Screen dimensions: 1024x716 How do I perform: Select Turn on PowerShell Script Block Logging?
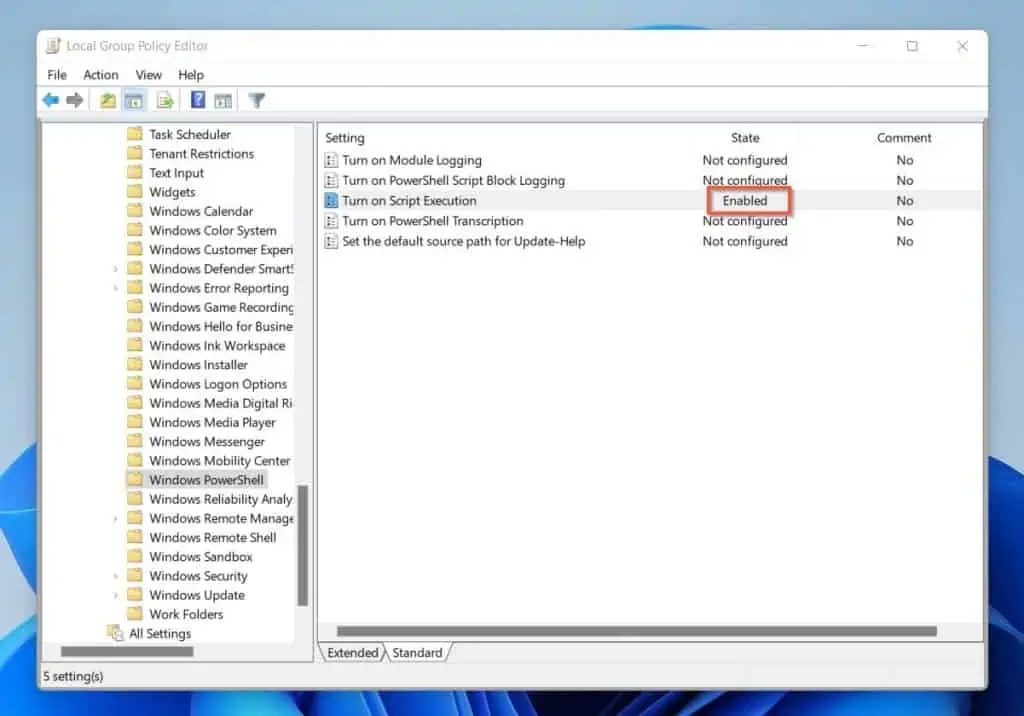pos(453,180)
